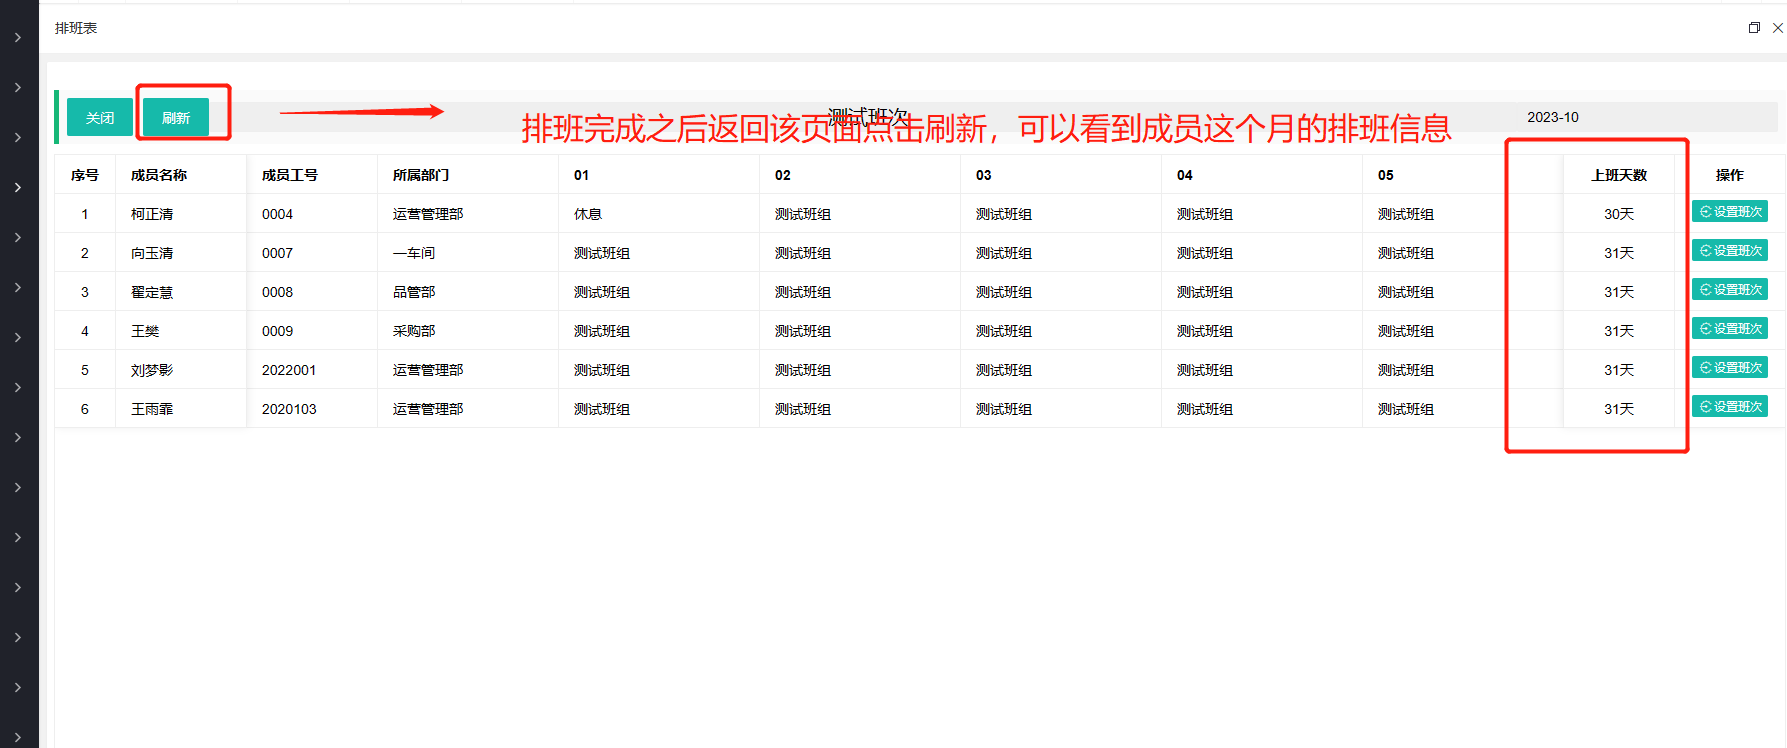Open 设置班次 for member 王樊
Viewport: 1787px width, 748px height.
[x=1730, y=329]
